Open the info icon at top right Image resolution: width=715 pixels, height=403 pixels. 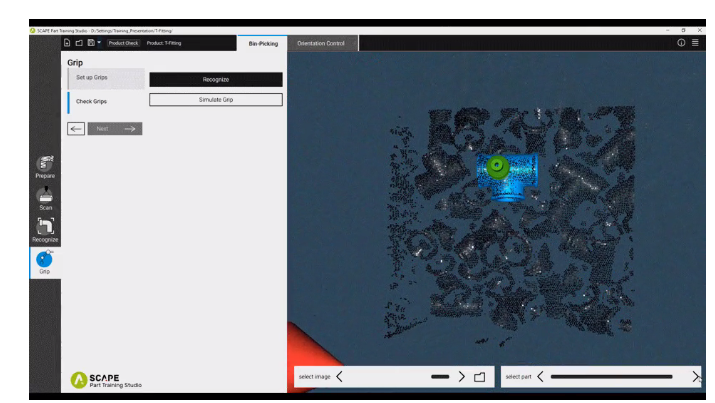click(682, 43)
